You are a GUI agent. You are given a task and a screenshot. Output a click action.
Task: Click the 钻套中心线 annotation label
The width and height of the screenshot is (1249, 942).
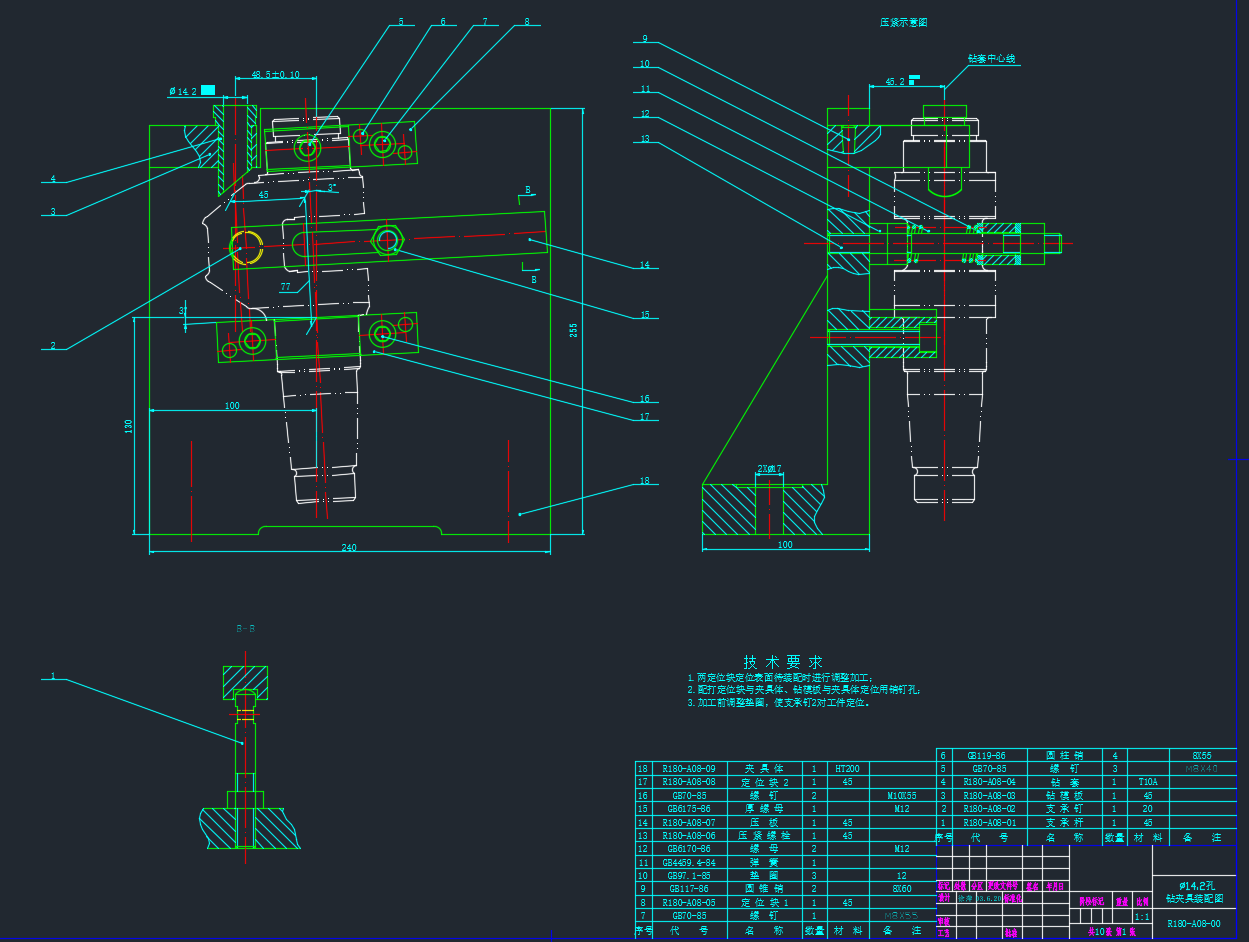click(991, 59)
